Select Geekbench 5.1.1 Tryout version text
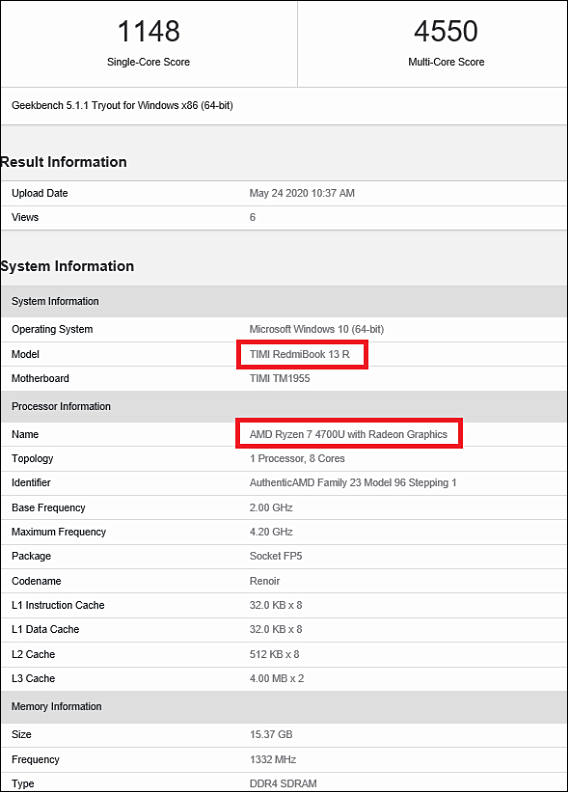This screenshot has width=568, height=792. click(x=122, y=106)
